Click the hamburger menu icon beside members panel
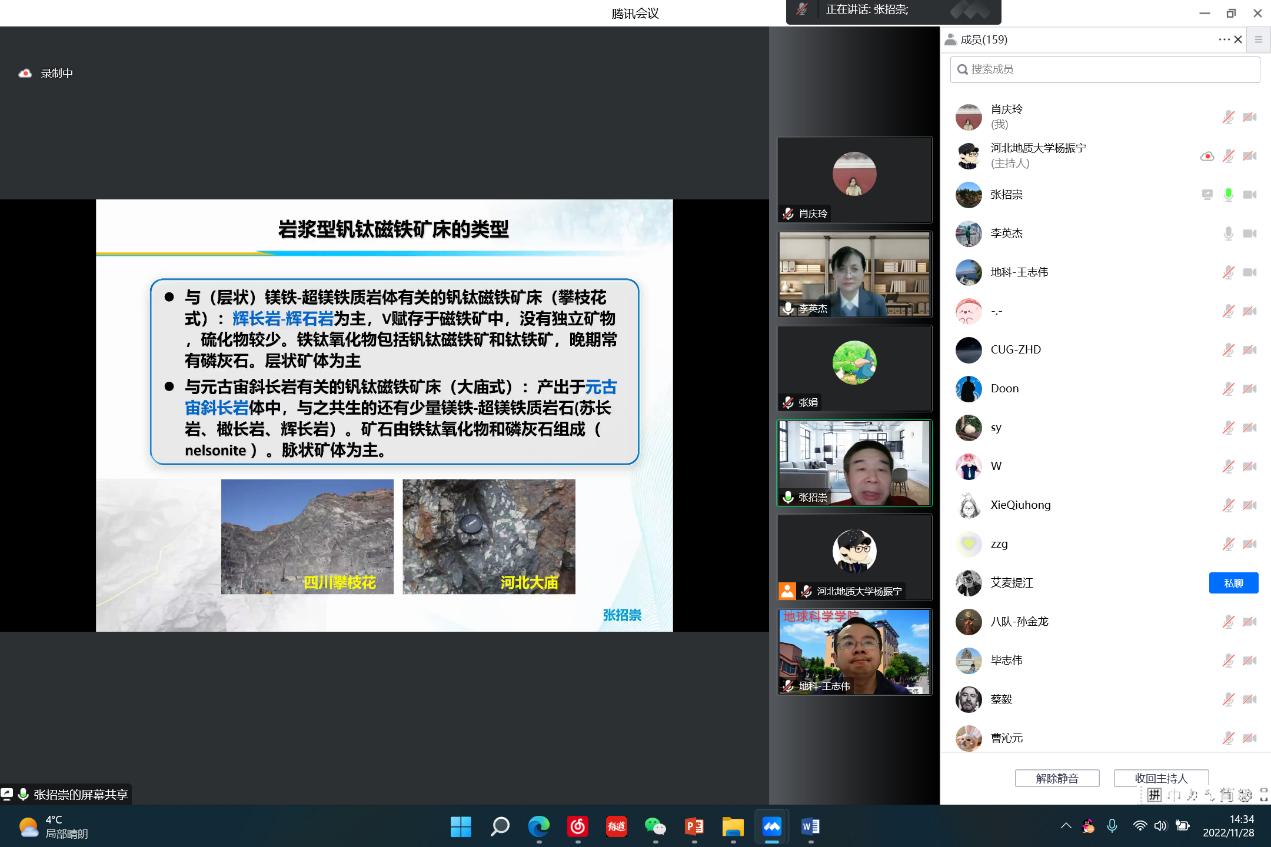This screenshot has width=1271, height=847. coord(1259,40)
